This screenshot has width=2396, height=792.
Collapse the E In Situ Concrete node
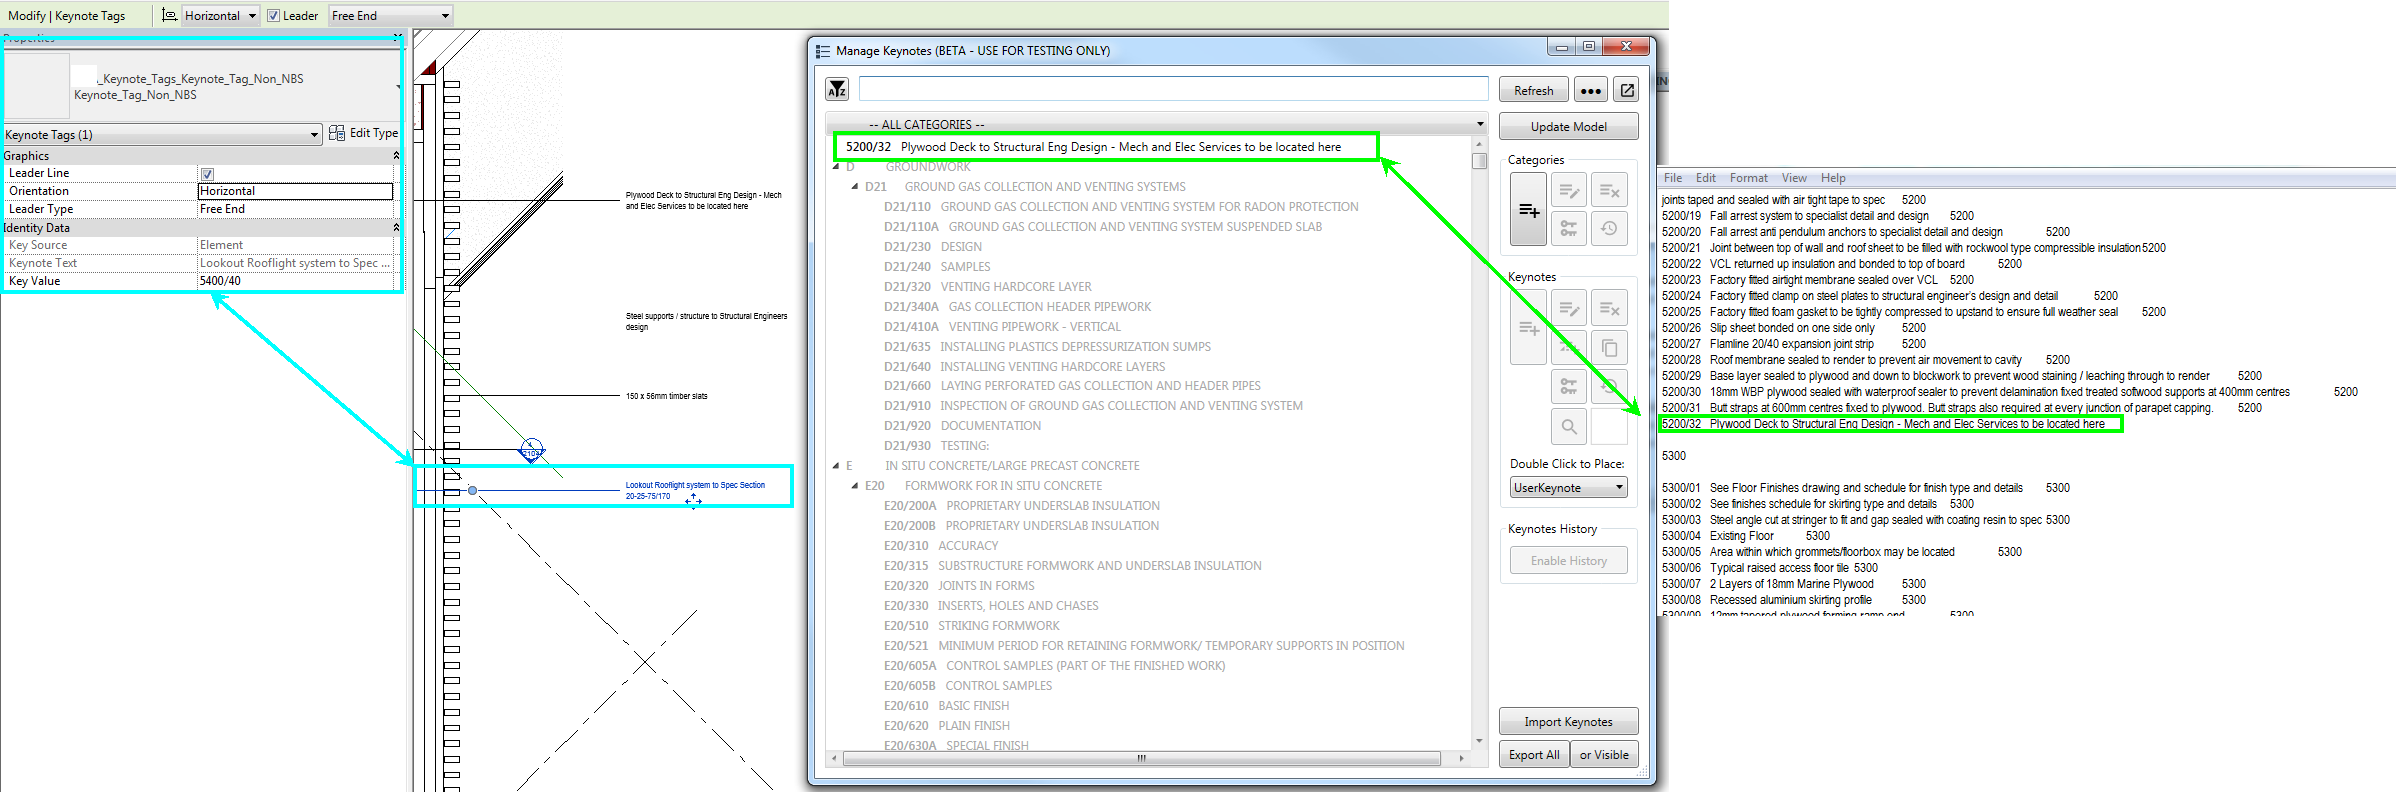836,465
